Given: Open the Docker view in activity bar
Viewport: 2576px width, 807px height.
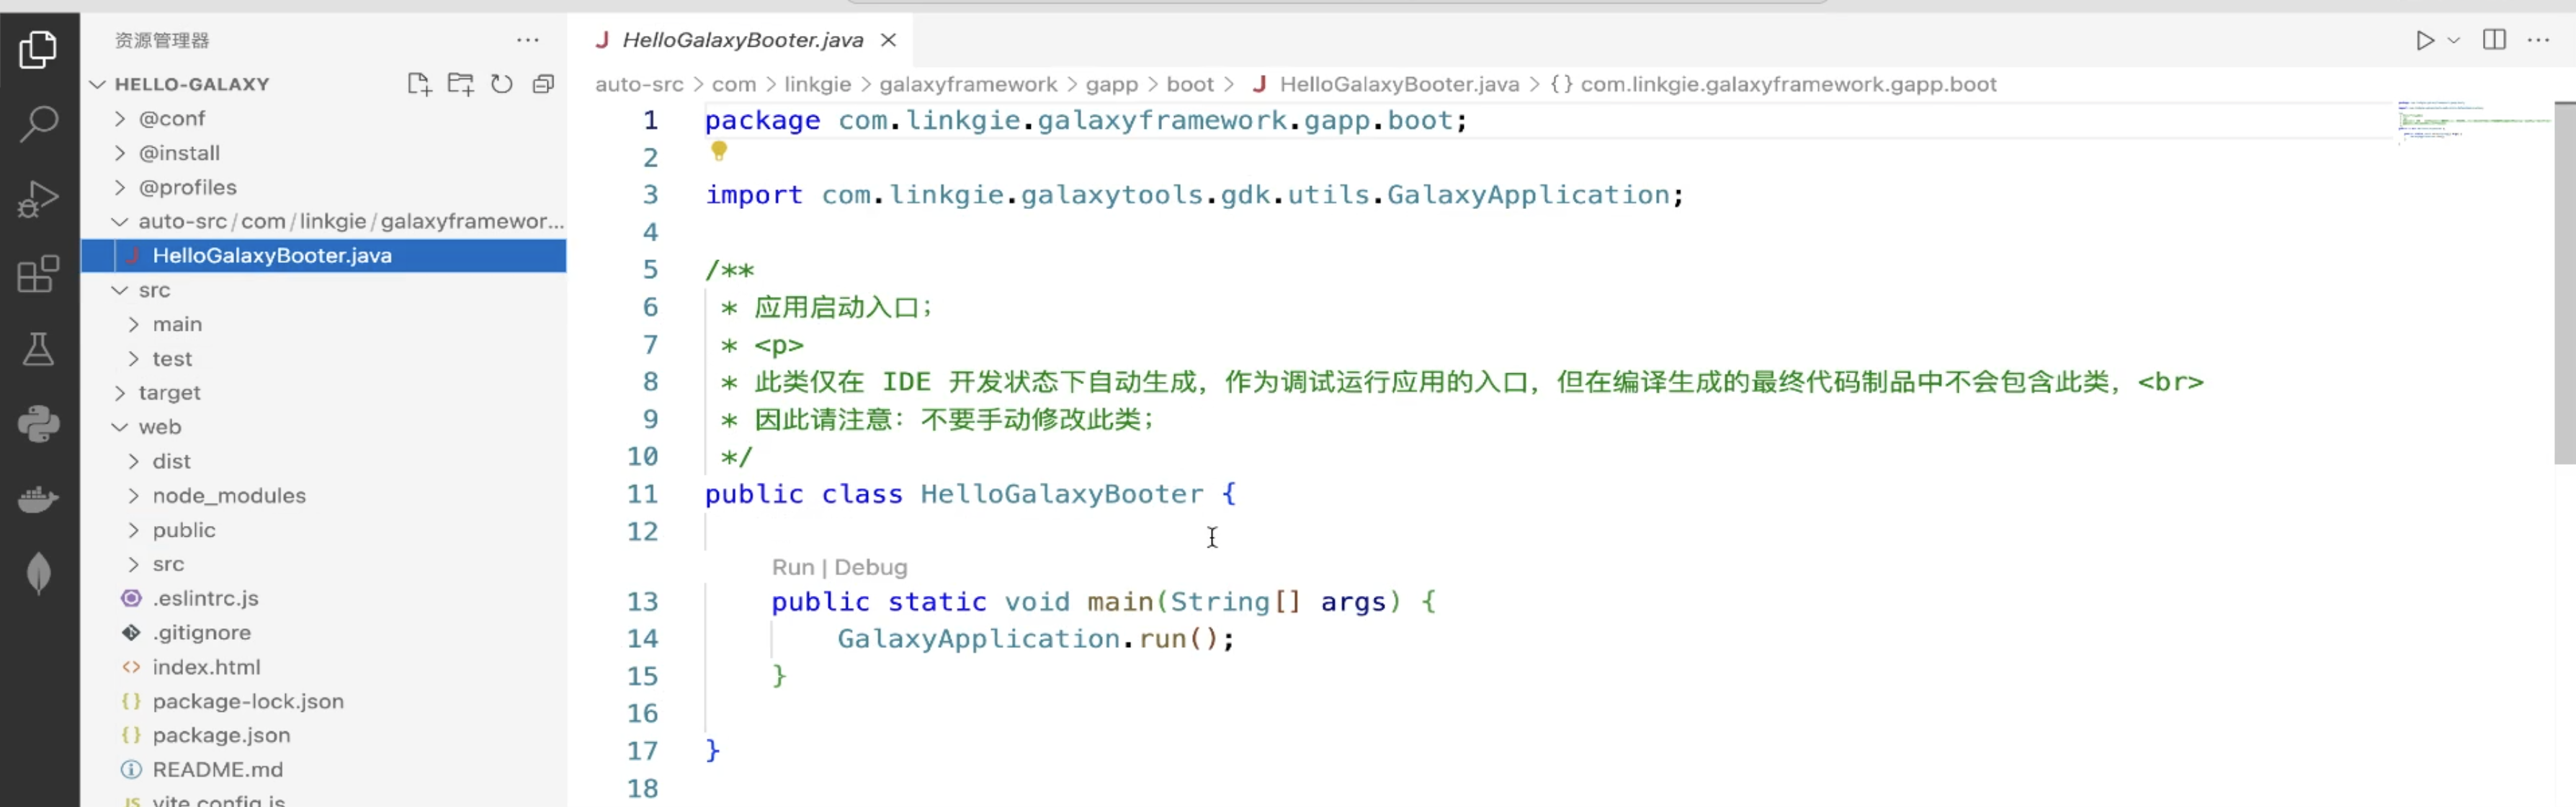Looking at the screenshot, I should (x=38, y=498).
